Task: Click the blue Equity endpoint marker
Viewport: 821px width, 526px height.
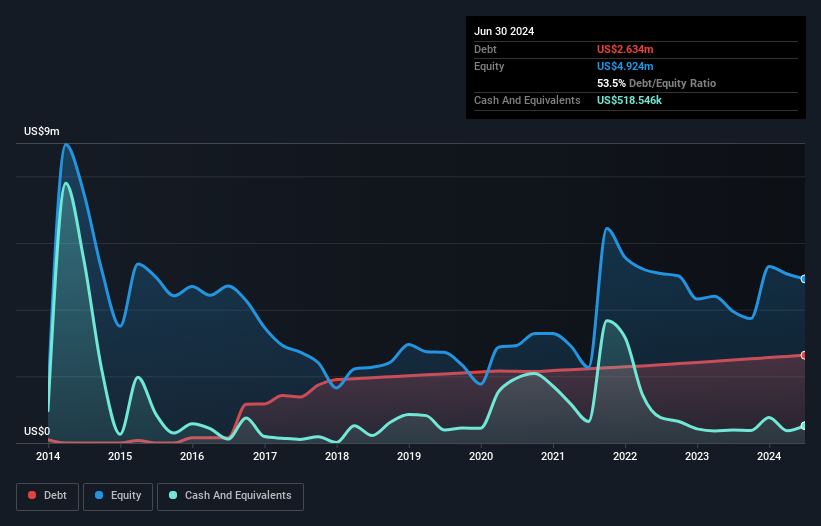Action: [x=804, y=279]
